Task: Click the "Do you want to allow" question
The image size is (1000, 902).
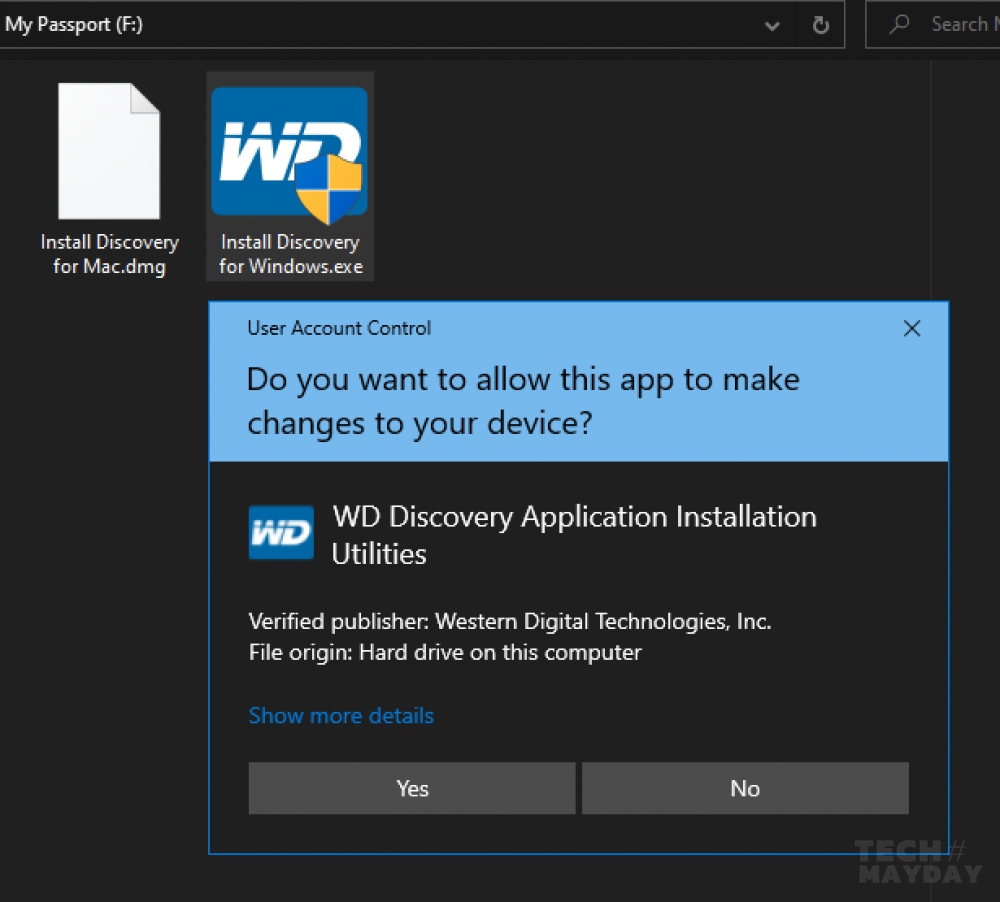Action: 523,401
